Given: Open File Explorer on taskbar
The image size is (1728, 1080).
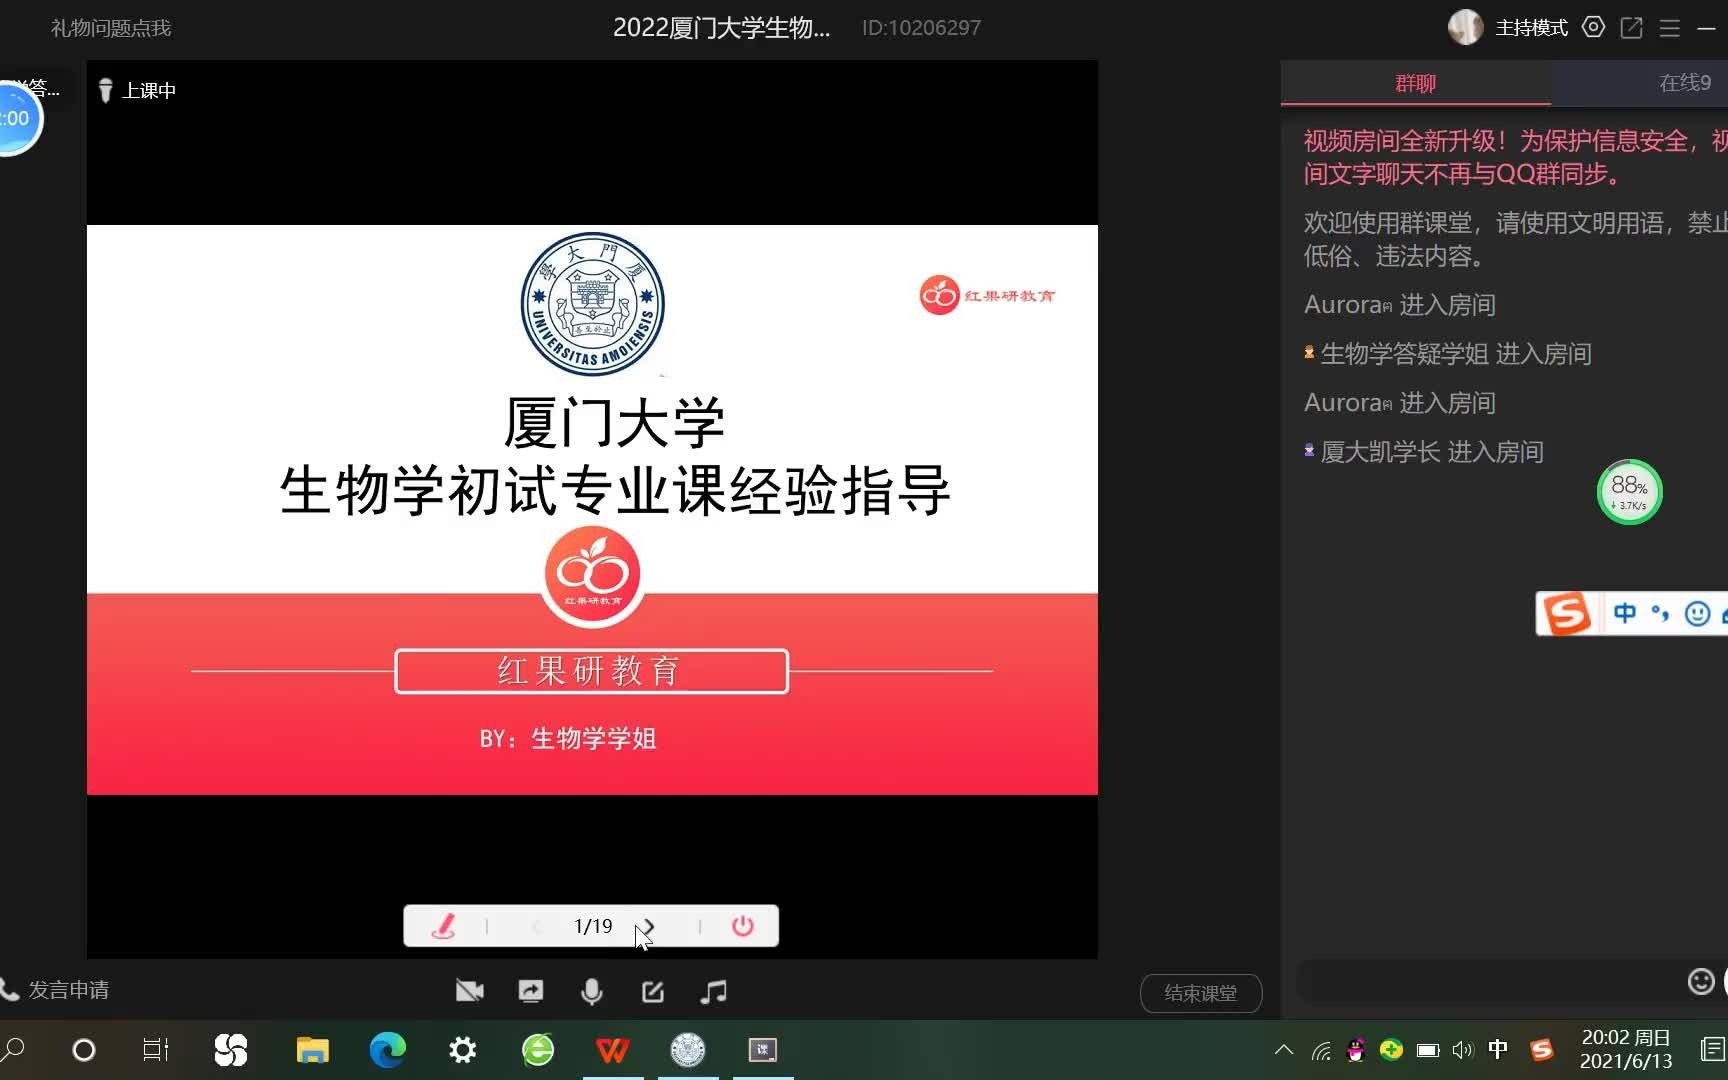Looking at the screenshot, I should point(312,1050).
